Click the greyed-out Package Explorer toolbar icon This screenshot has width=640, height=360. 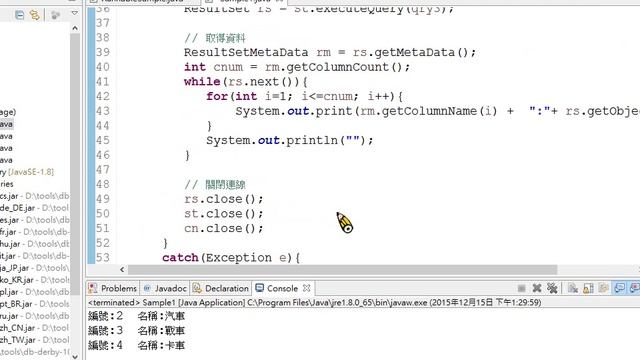click(56, 15)
